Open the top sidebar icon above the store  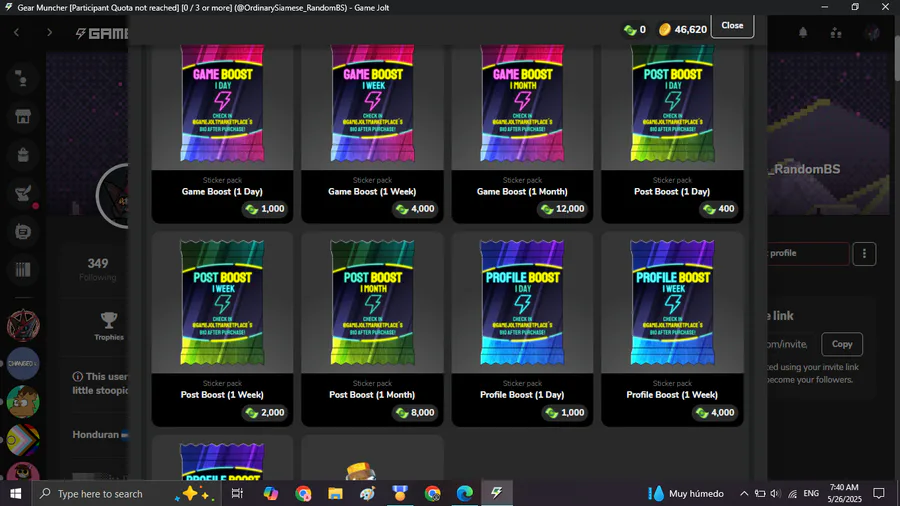23,79
